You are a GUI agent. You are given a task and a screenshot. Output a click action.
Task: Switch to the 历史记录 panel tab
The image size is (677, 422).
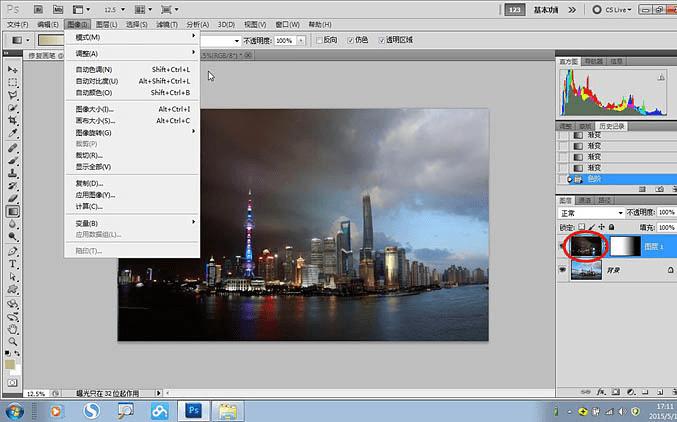point(611,126)
